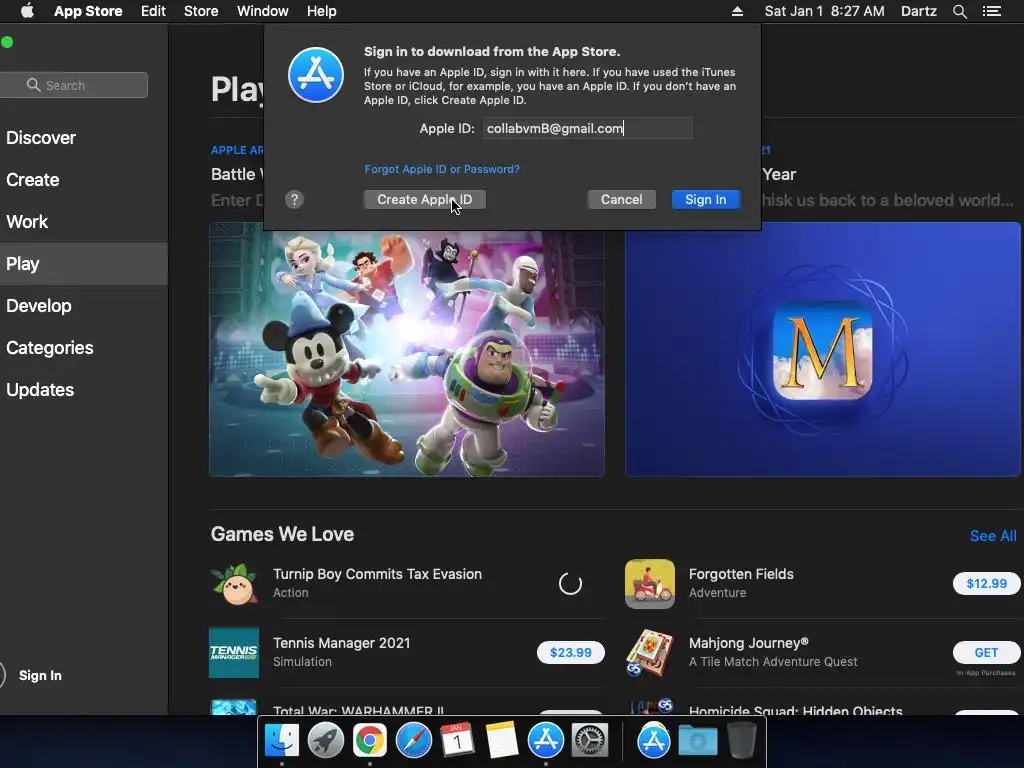Click Mahjong Journey title text
The height and width of the screenshot is (768, 1024).
[748, 643]
